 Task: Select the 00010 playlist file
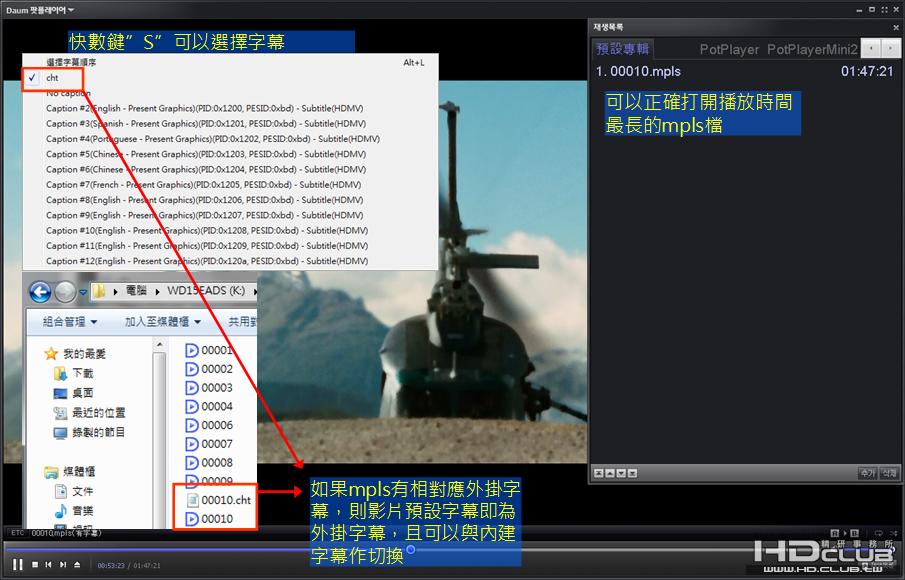(208, 519)
